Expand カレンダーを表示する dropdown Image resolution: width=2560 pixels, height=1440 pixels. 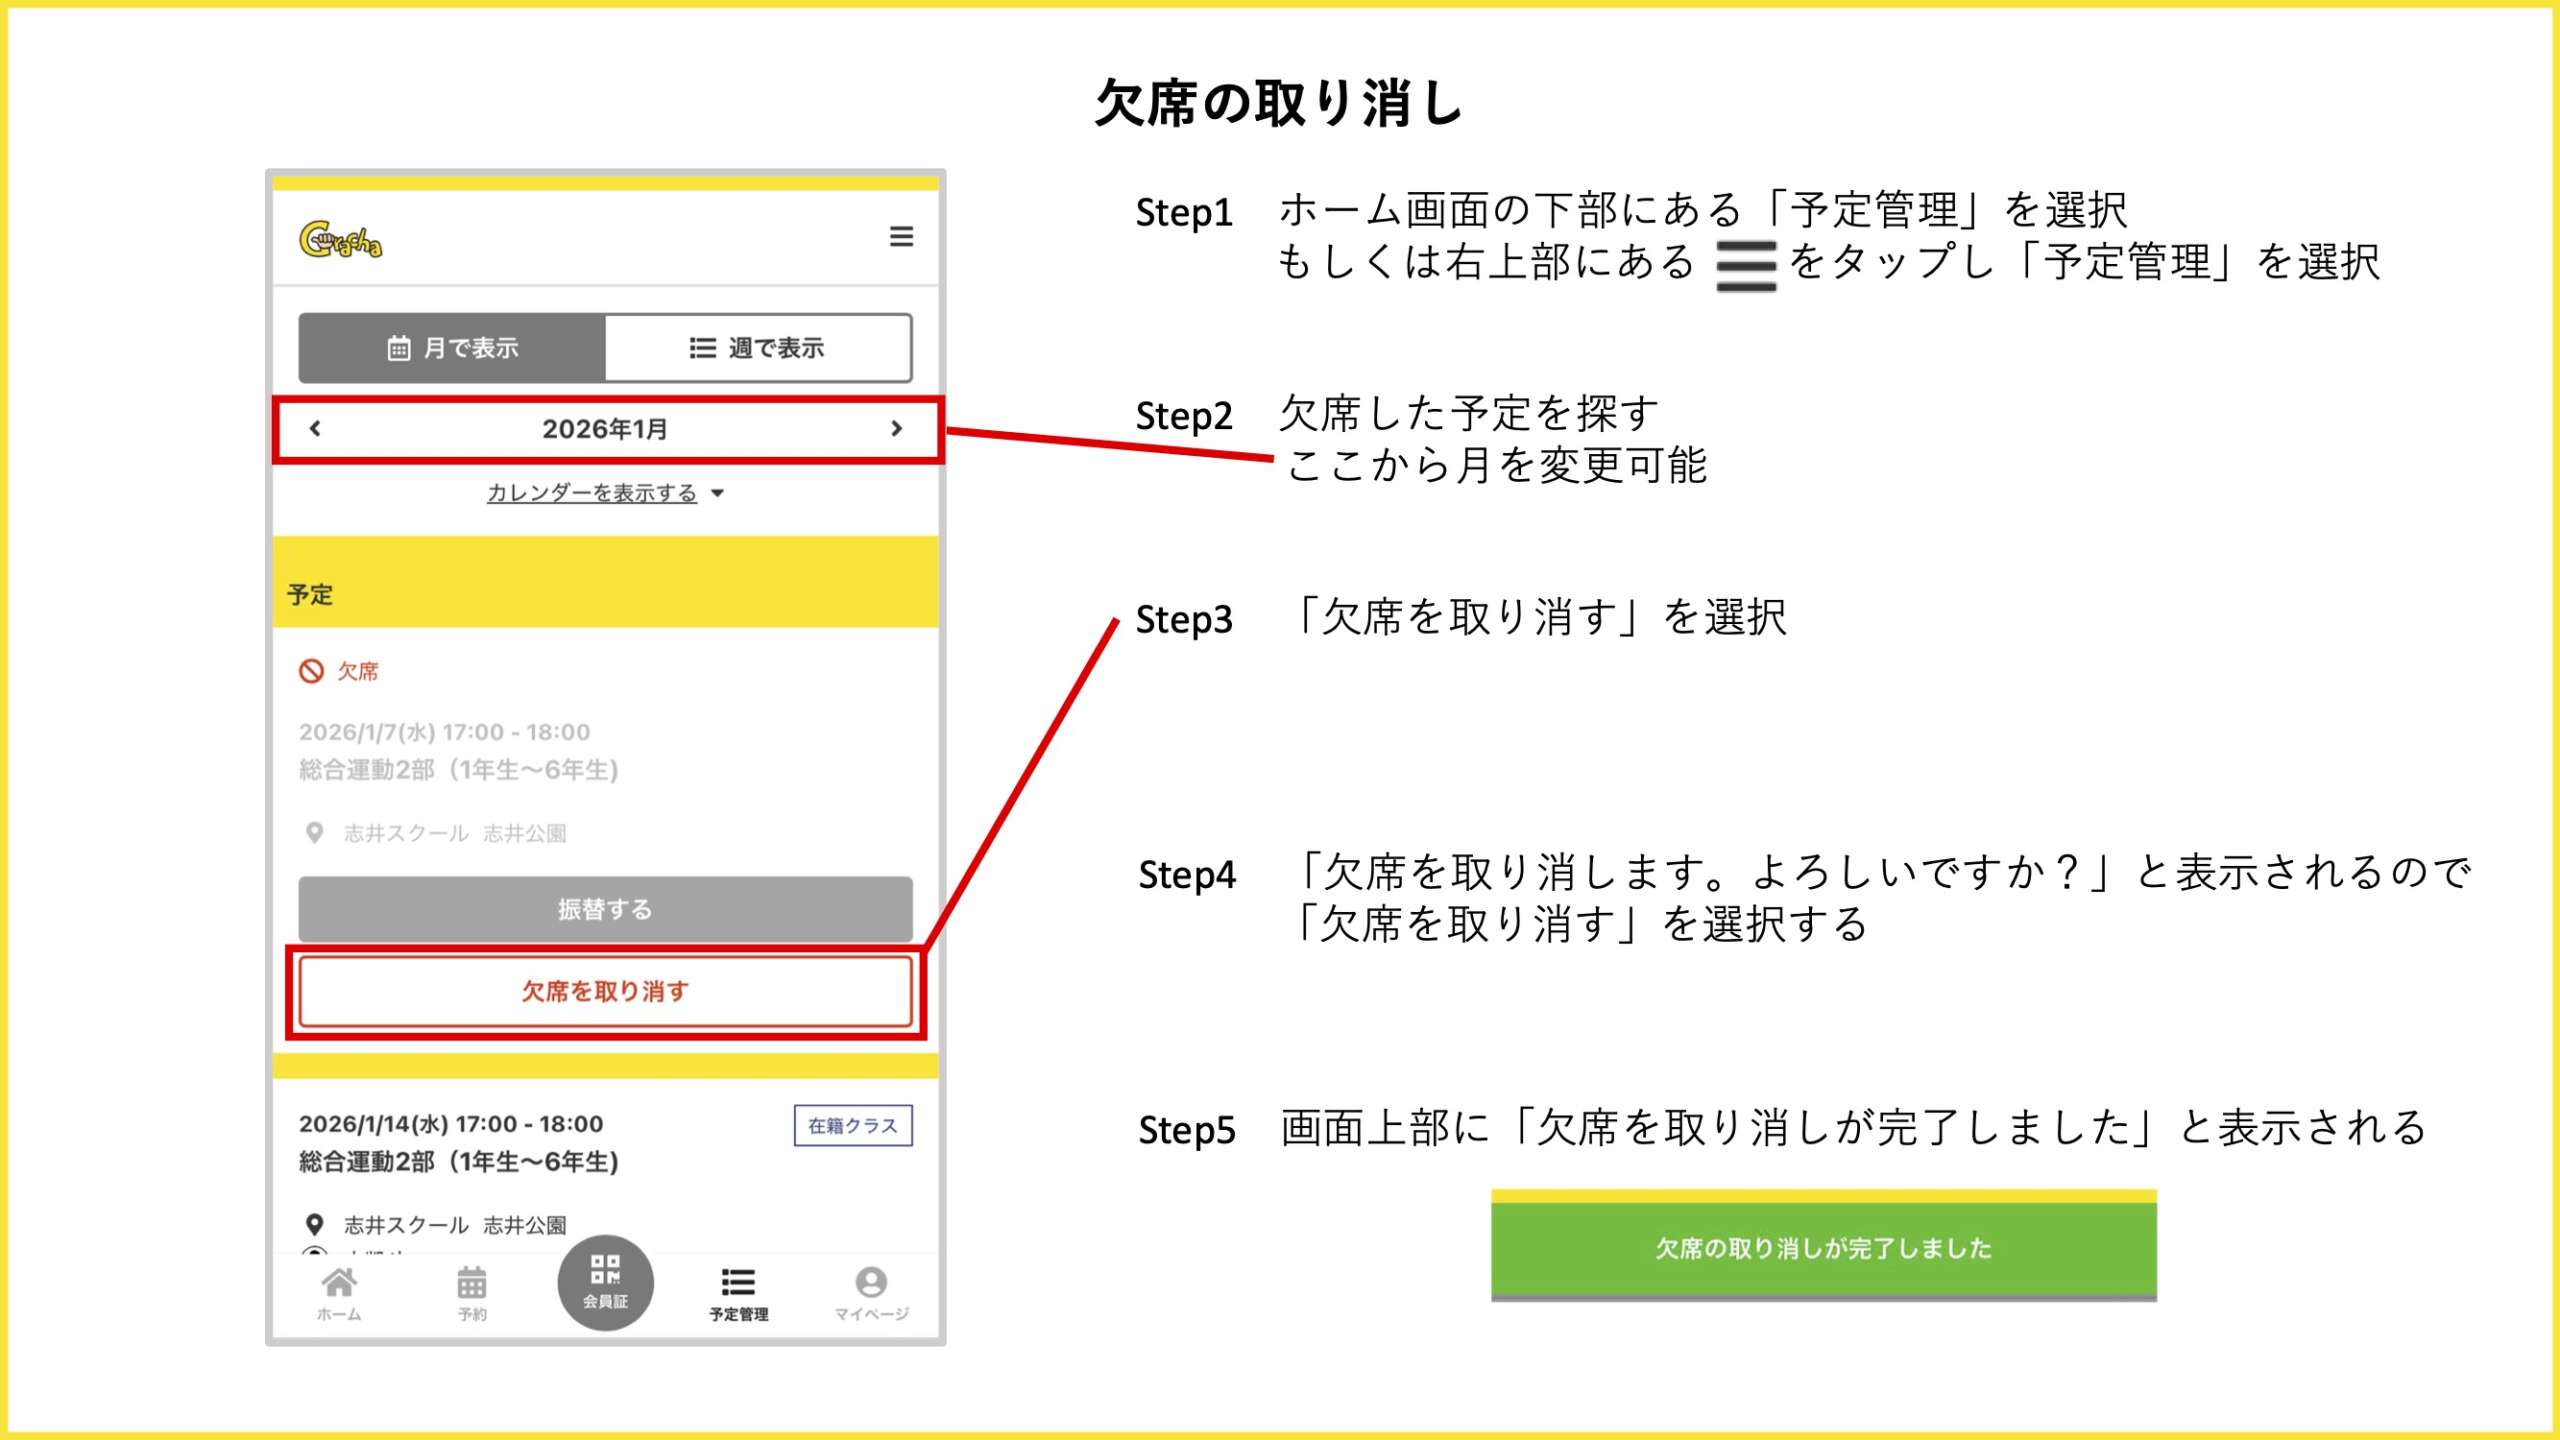tap(604, 493)
